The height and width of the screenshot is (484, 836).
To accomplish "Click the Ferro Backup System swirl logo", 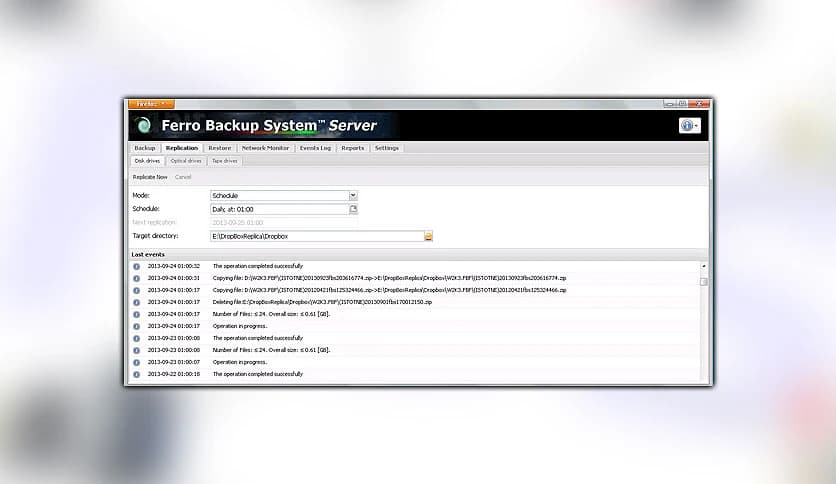I will click(x=143, y=125).
